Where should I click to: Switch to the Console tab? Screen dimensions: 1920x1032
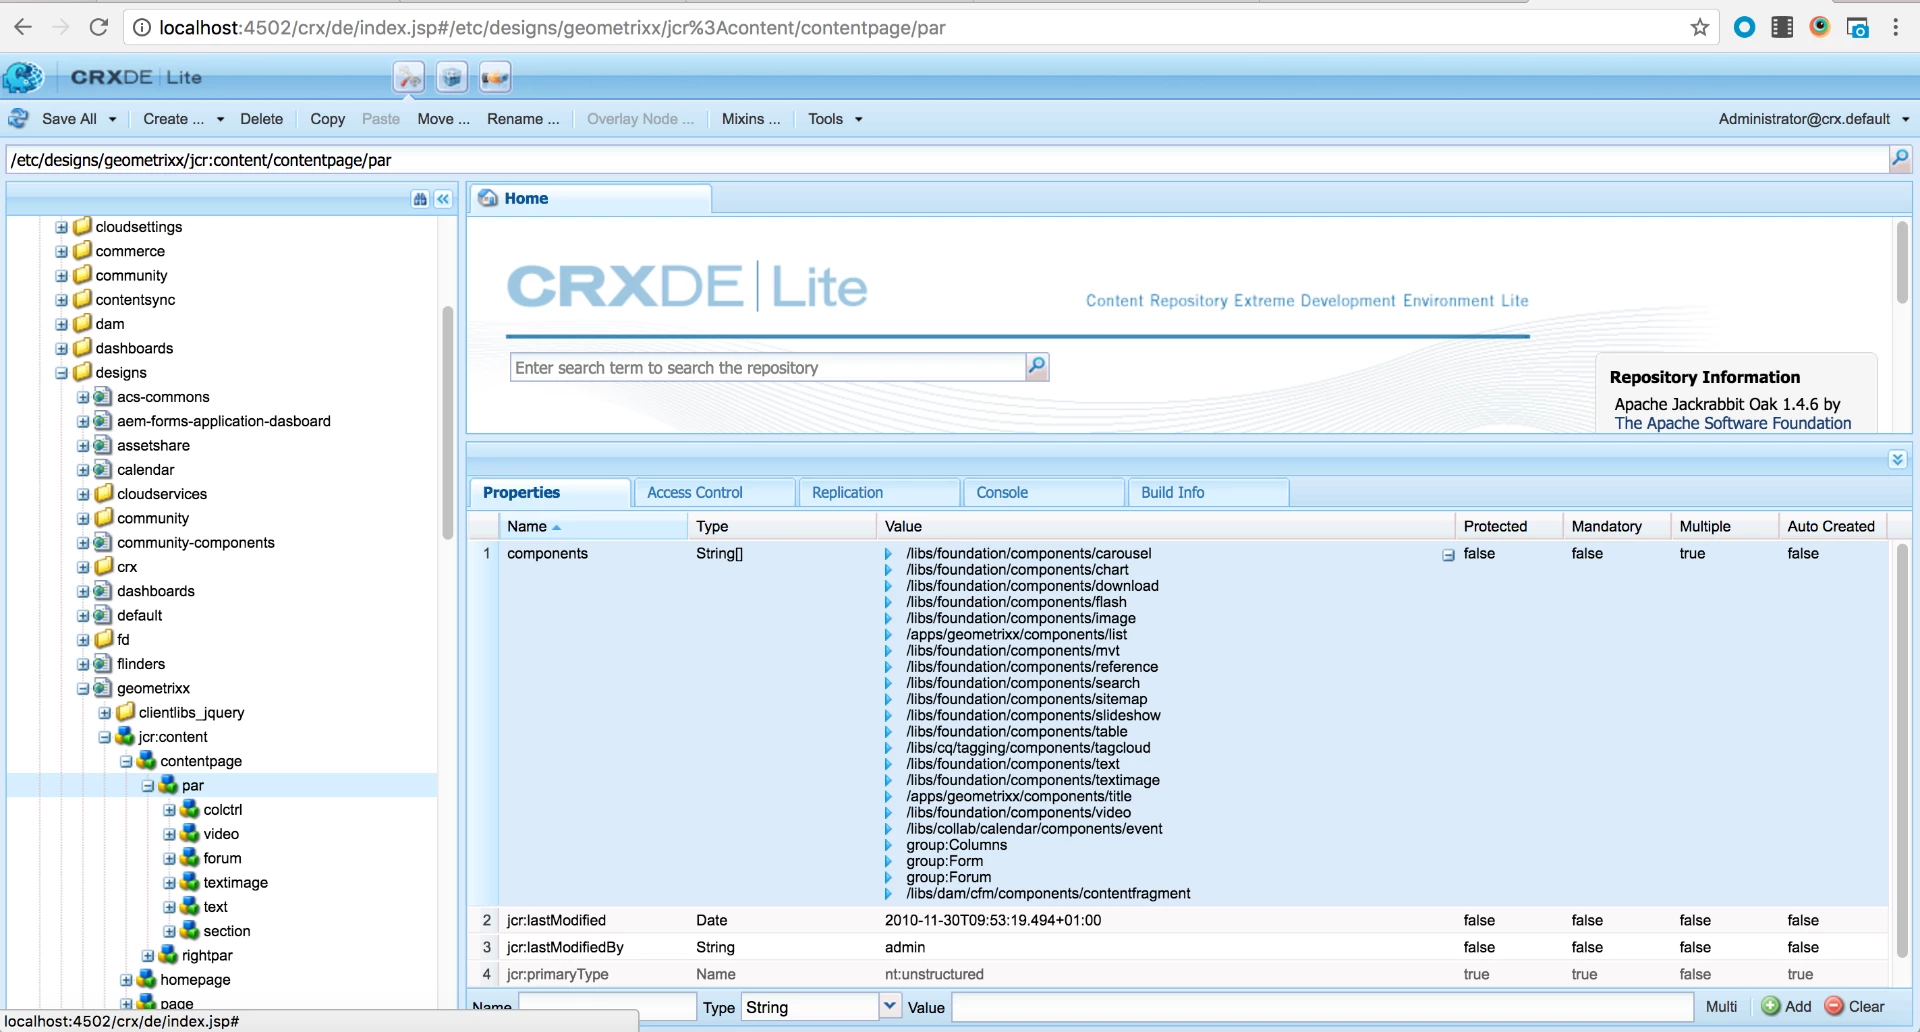pos(1044,492)
